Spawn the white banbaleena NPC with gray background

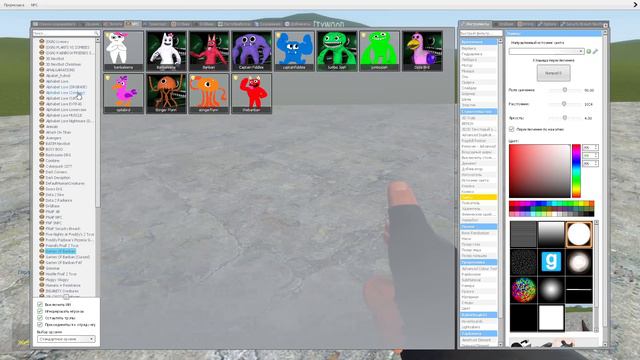124,51
